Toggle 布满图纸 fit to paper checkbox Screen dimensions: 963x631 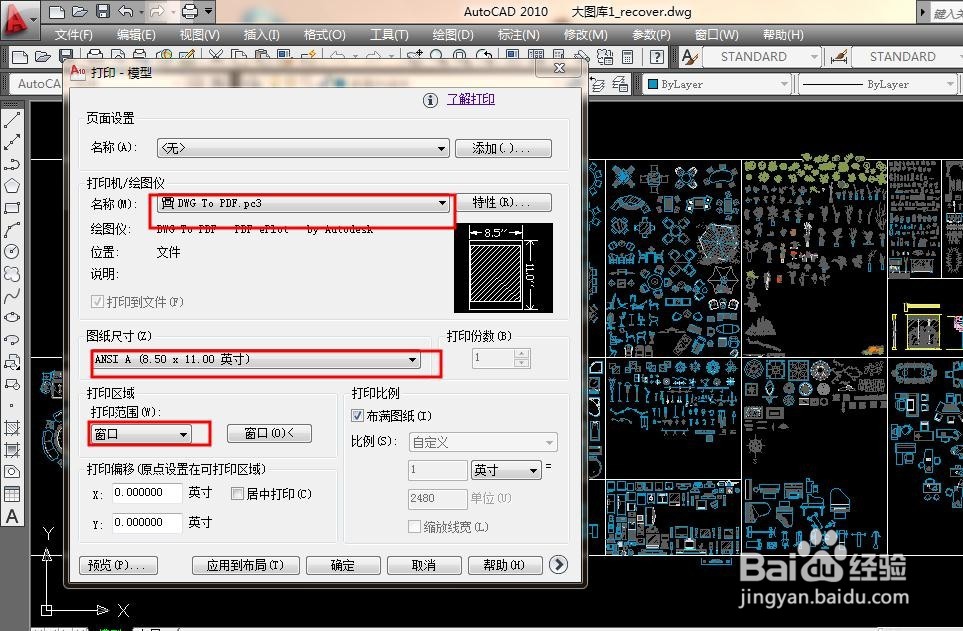357,416
